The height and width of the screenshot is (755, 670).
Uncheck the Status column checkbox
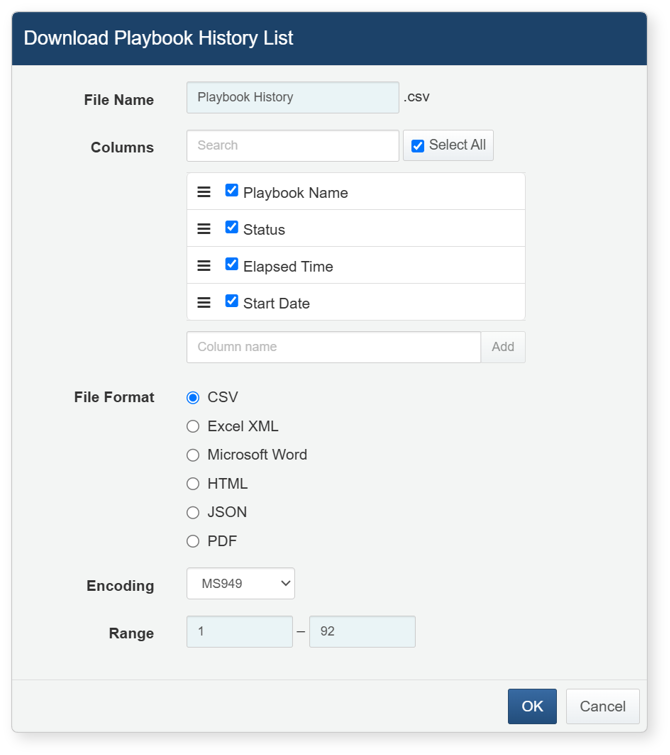click(x=232, y=227)
